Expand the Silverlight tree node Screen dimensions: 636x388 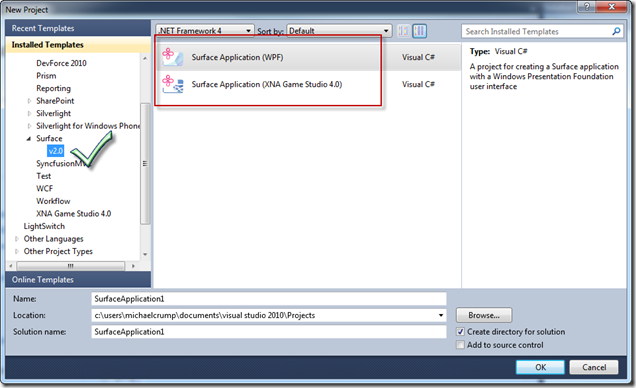click(x=29, y=113)
